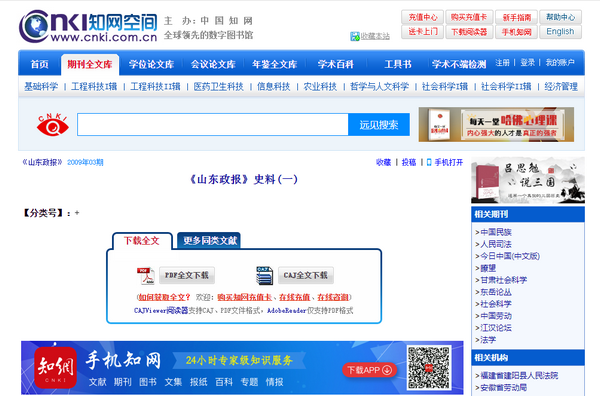Open the 学位论文库 navigation tab

click(x=151, y=64)
